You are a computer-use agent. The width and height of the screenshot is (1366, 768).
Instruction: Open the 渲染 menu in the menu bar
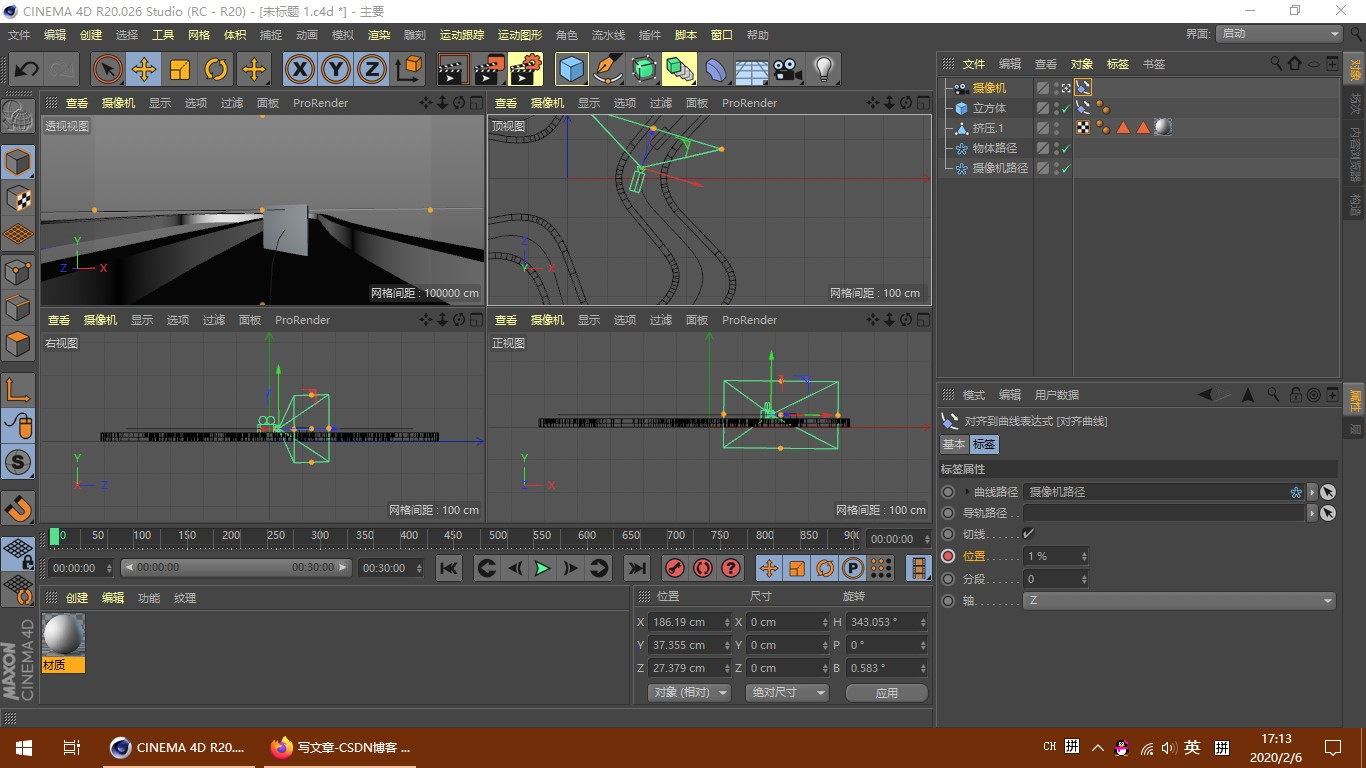point(380,33)
